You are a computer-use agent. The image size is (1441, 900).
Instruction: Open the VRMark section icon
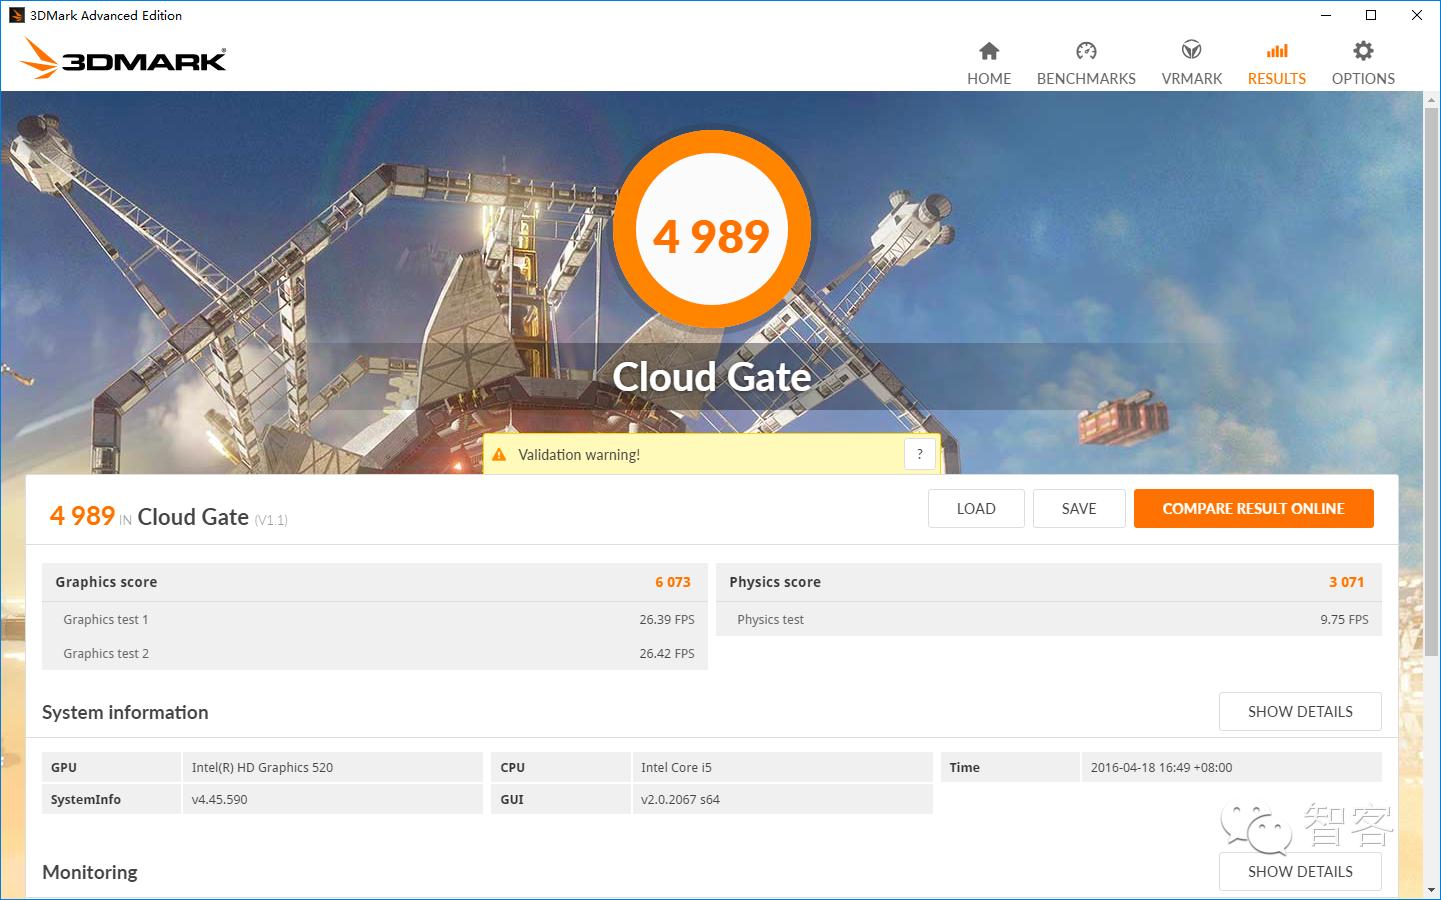tap(1191, 51)
